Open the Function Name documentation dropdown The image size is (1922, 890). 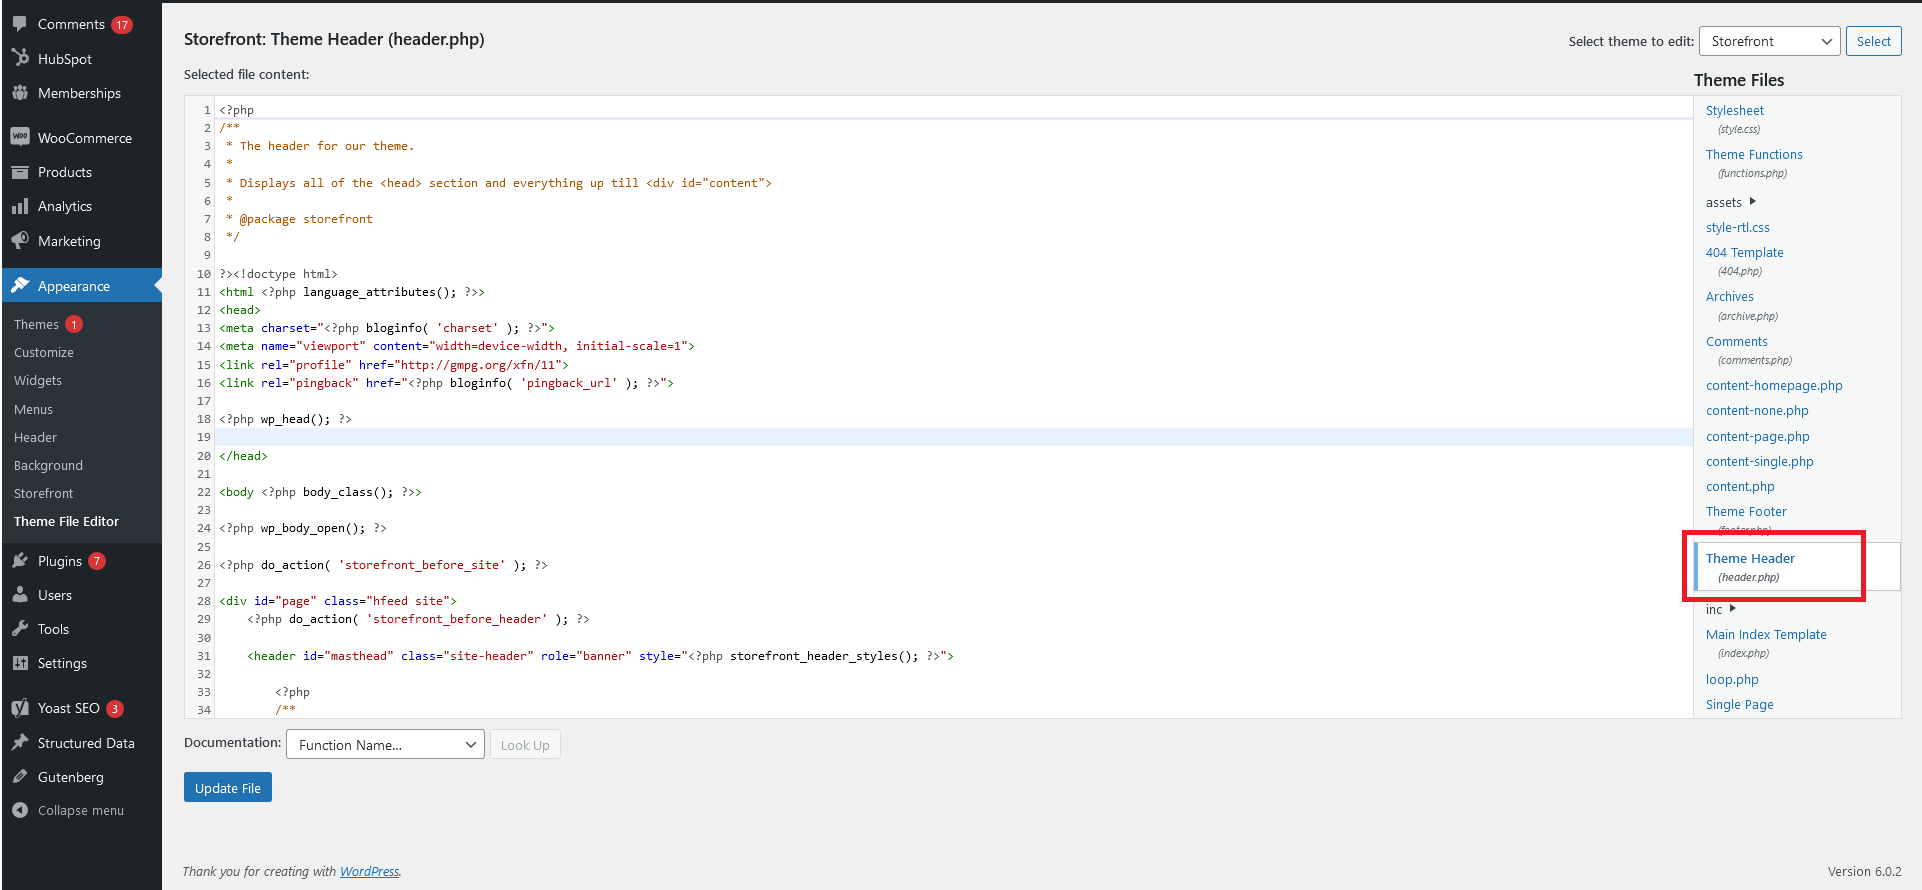click(x=385, y=745)
